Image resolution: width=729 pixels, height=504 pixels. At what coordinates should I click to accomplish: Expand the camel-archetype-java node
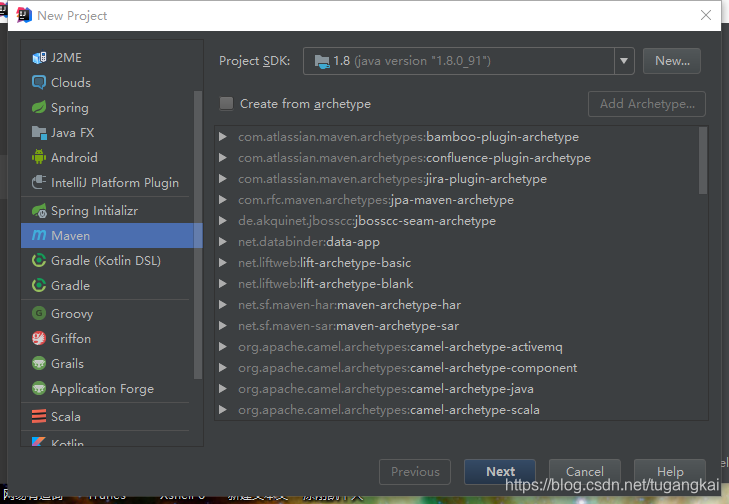click(x=223, y=389)
